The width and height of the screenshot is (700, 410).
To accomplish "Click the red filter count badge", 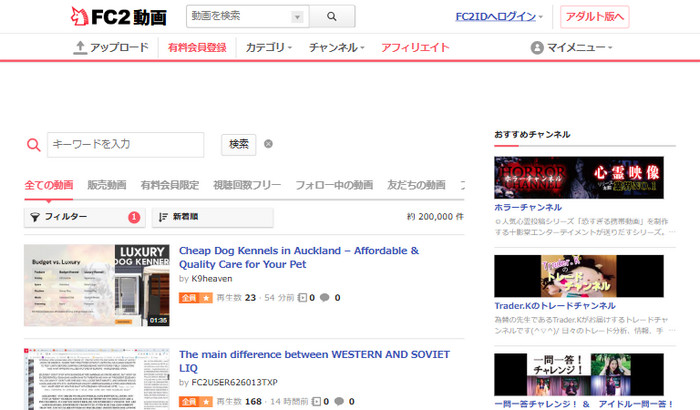I will pyautogui.click(x=134, y=217).
